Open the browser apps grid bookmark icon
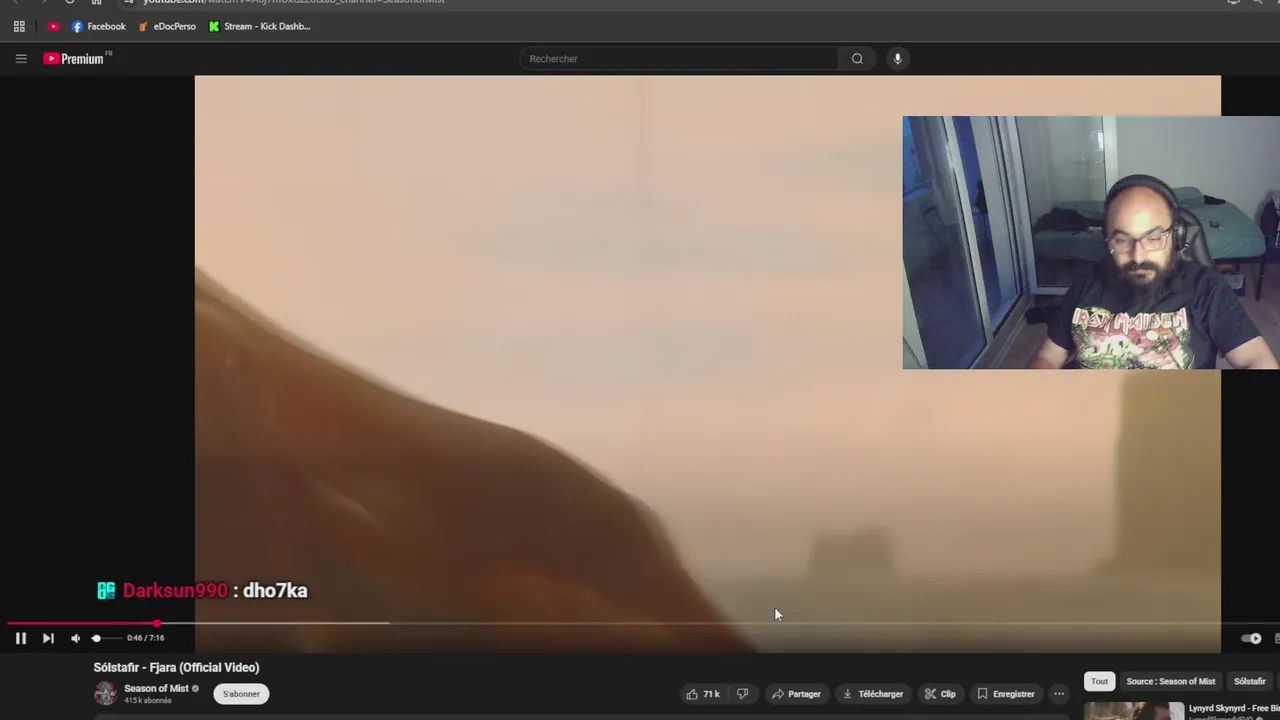This screenshot has width=1280, height=720. pos(19,26)
